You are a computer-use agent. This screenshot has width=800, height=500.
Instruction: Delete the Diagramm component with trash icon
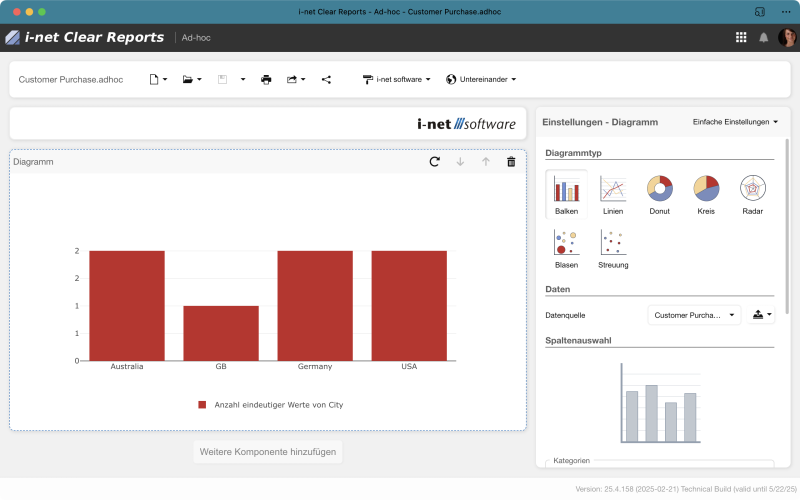pos(511,162)
